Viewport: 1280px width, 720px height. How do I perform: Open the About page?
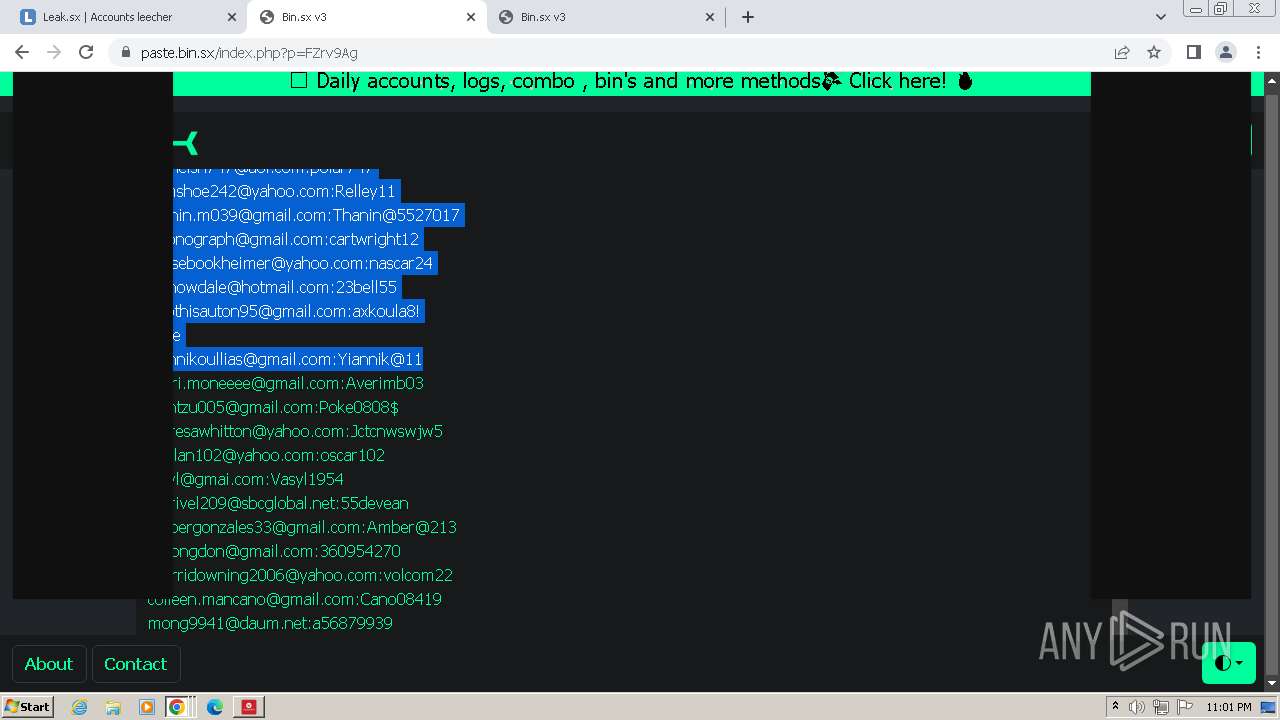49,664
